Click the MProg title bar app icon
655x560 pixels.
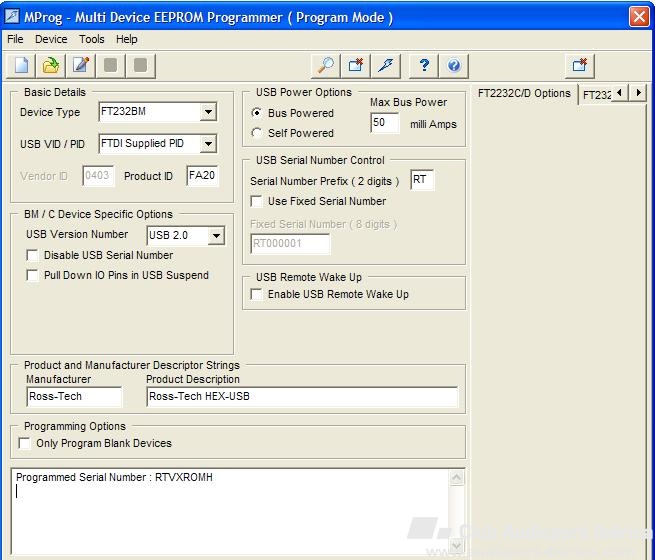[12, 17]
